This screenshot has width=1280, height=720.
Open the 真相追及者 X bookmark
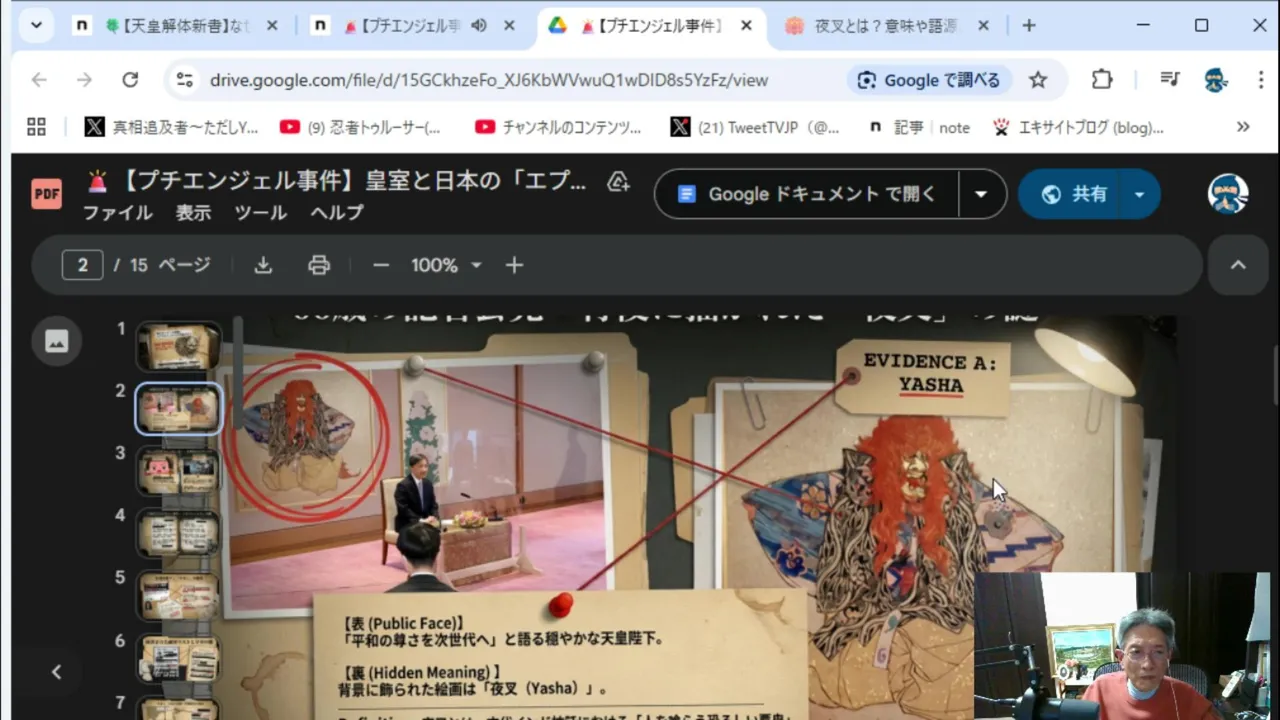[171, 127]
